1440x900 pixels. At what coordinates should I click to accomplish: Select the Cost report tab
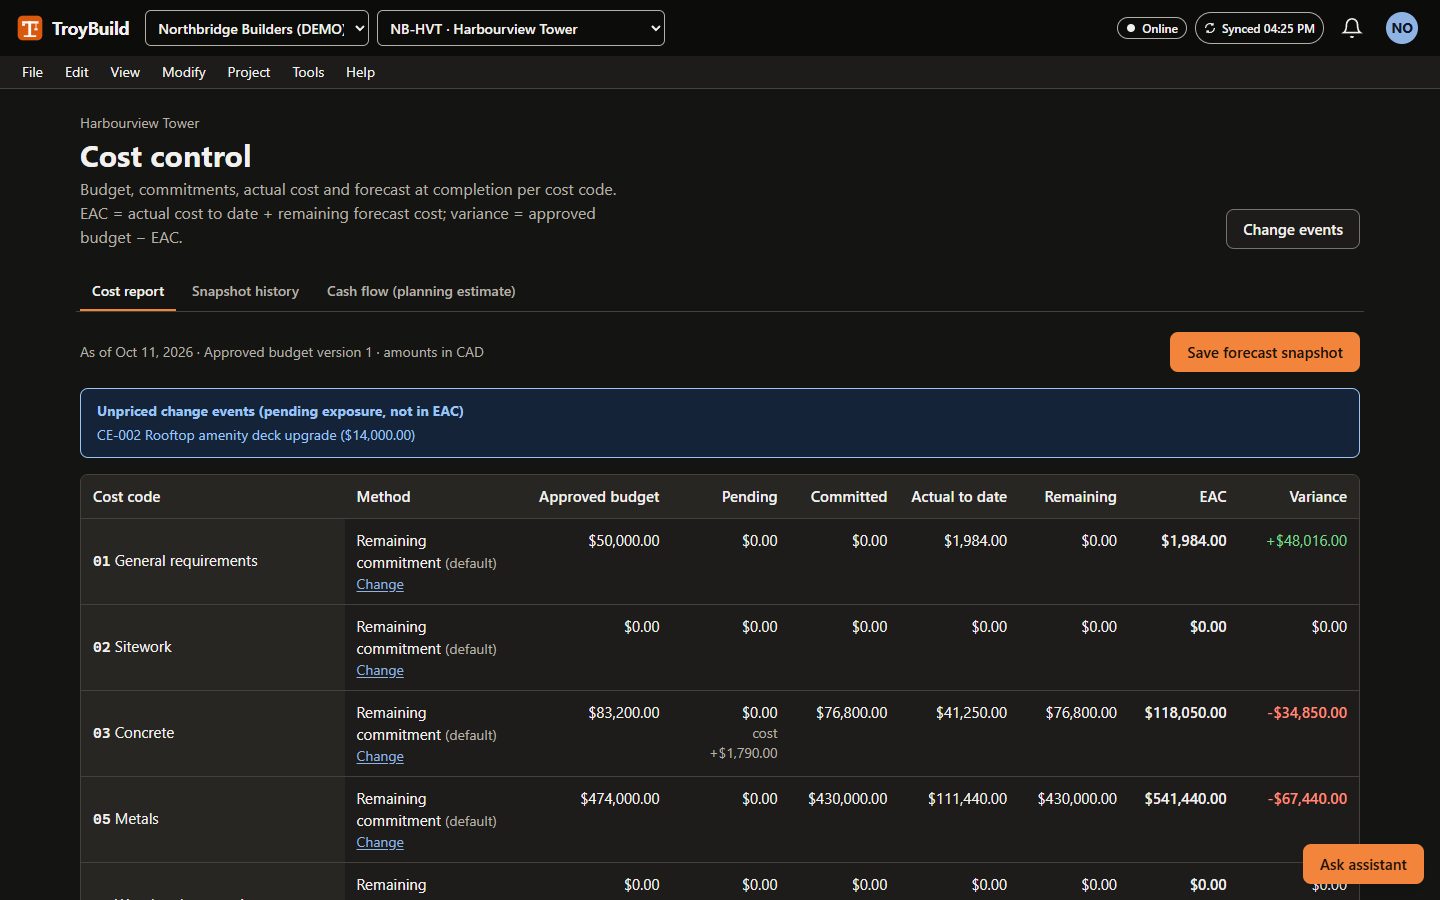tap(128, 291)
